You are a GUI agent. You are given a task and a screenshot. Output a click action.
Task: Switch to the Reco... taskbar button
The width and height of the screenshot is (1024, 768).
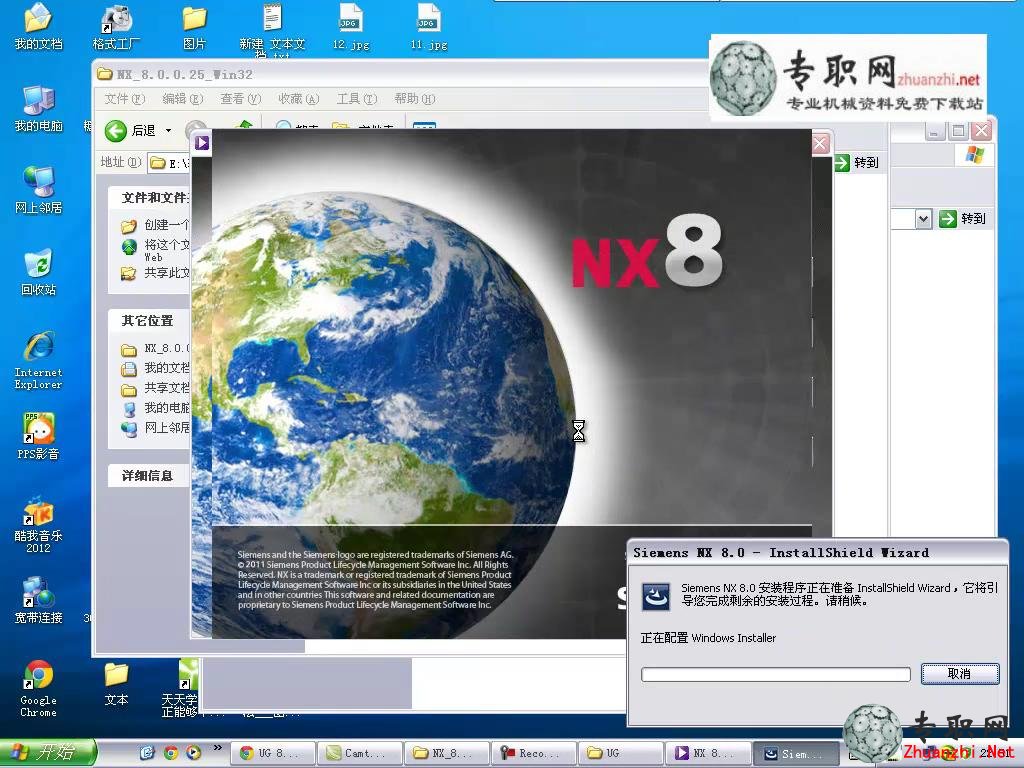coord(534,753)
